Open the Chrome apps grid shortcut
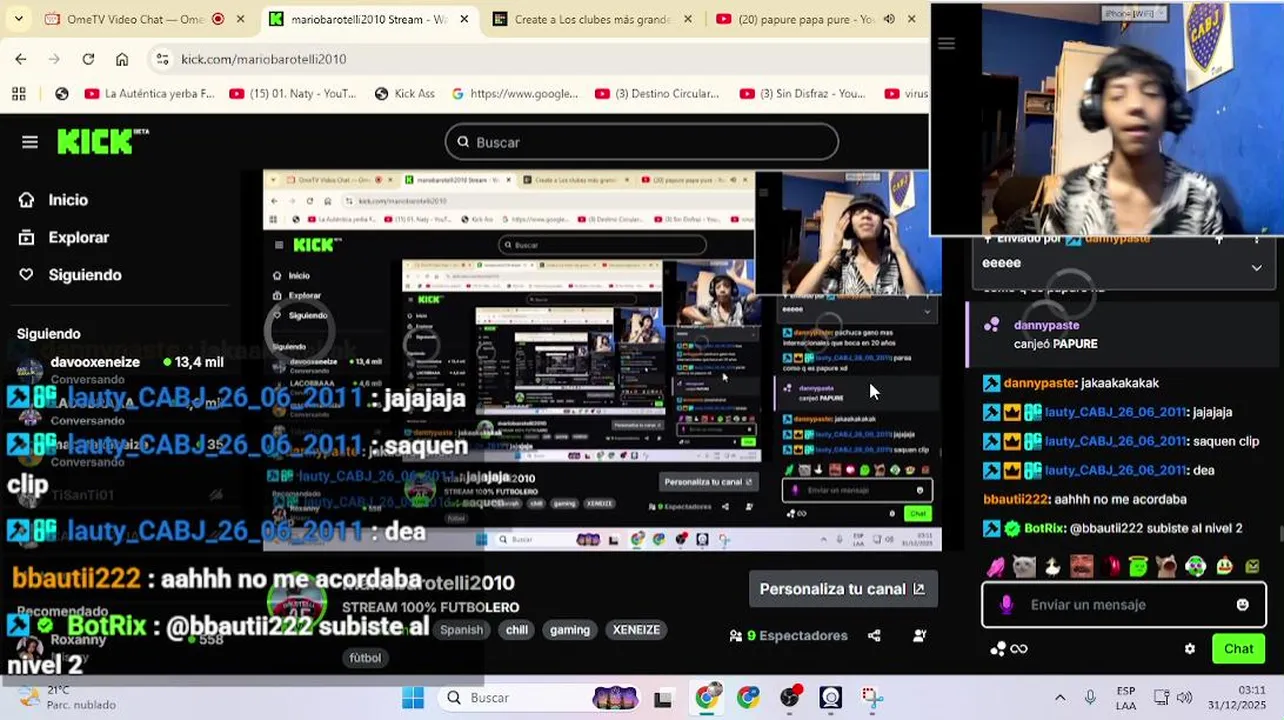The height and width of the screenshot is (720, 1284). [x=19, y=94]
